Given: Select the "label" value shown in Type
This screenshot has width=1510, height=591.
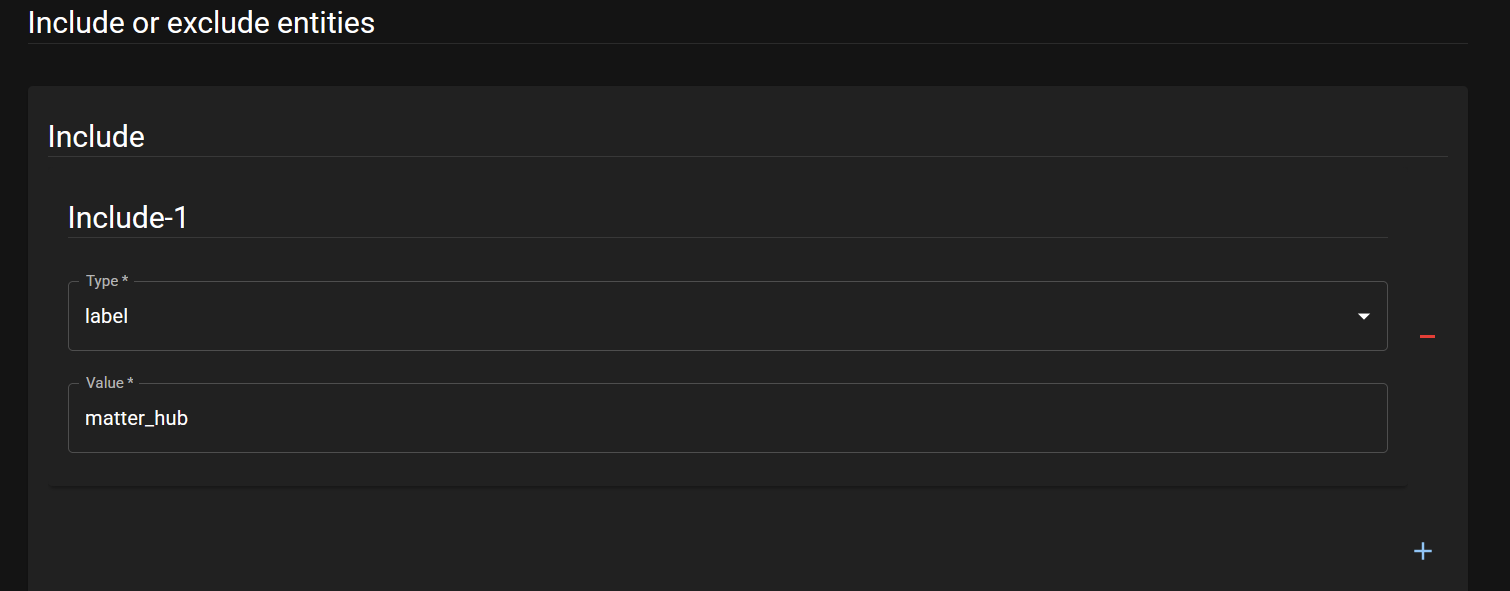Looking at the screenshot, I should click(x=107, y=317).
